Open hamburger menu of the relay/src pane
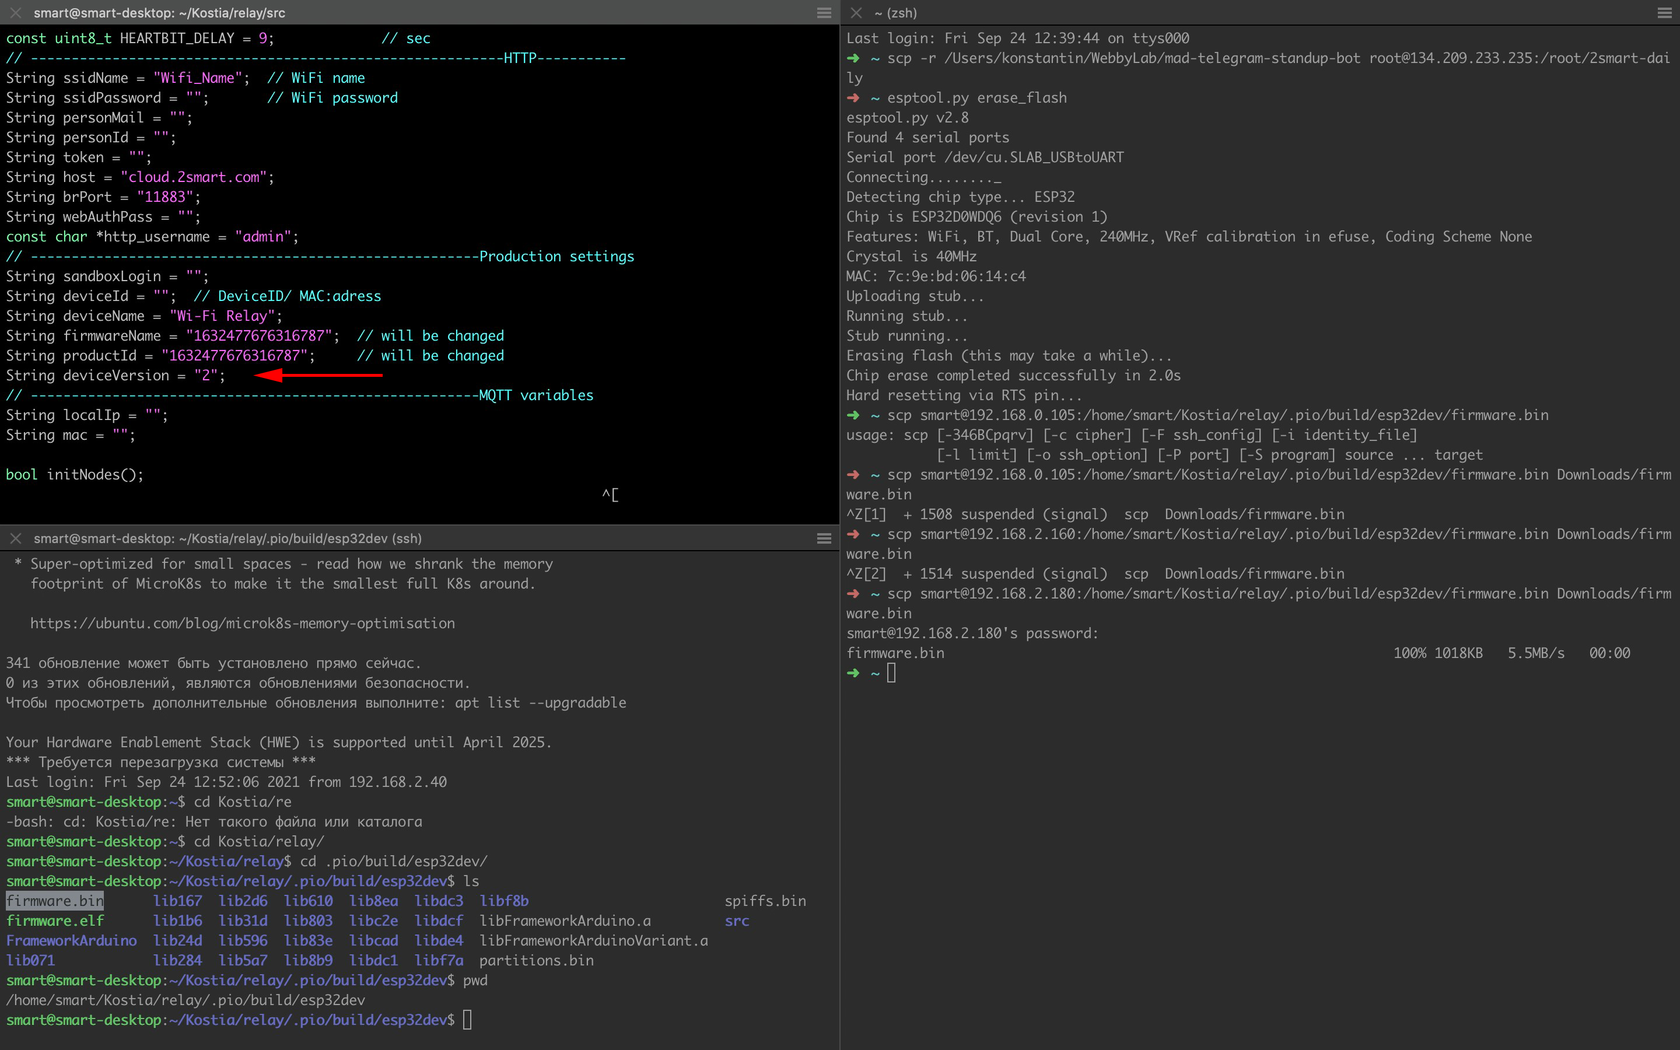 [x=824, y=13]
